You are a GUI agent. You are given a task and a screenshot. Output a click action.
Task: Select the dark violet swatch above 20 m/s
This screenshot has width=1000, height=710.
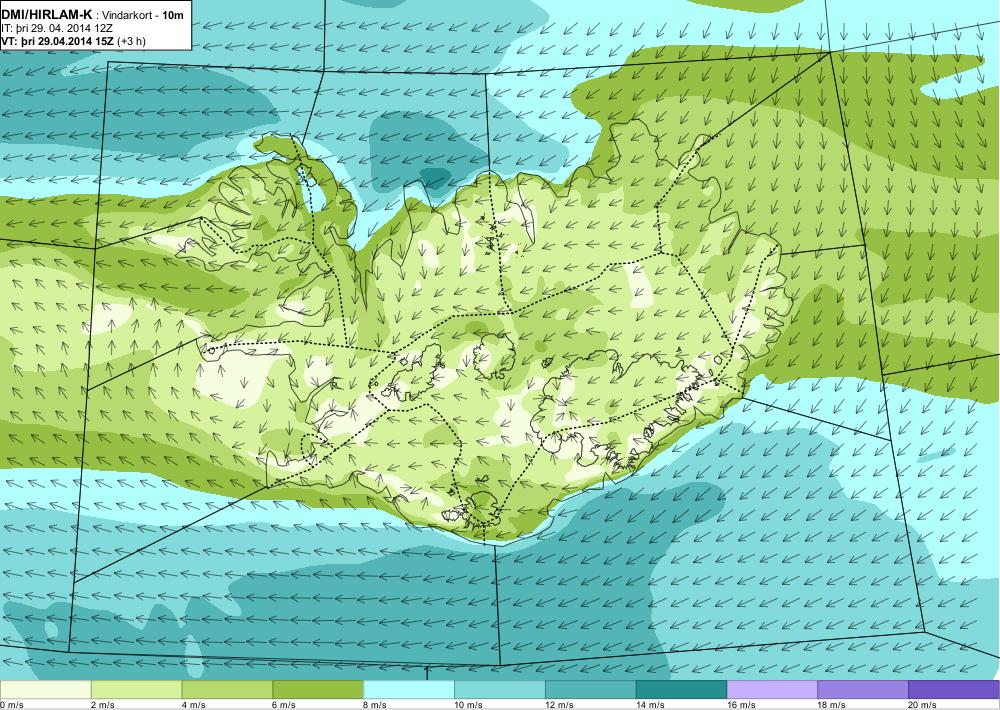point(954,690)
